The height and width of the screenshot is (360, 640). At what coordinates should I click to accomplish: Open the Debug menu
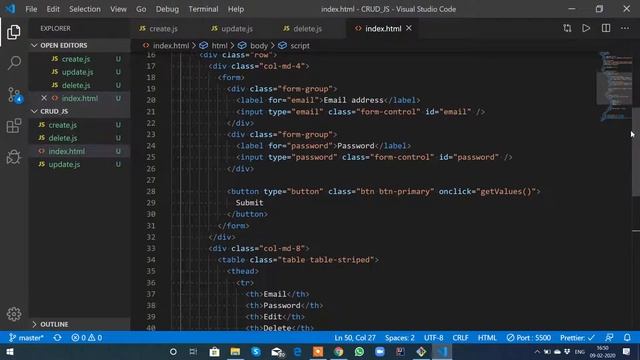pos(167,9)
